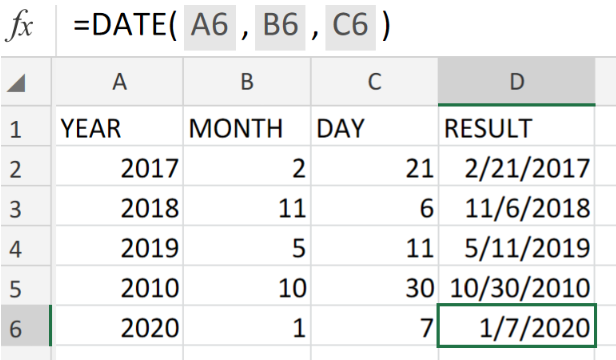Select cell containing 2/21/2017
The height and width of the screenshot is (360, 616).
pyautogui.click(x=517, y=167)
